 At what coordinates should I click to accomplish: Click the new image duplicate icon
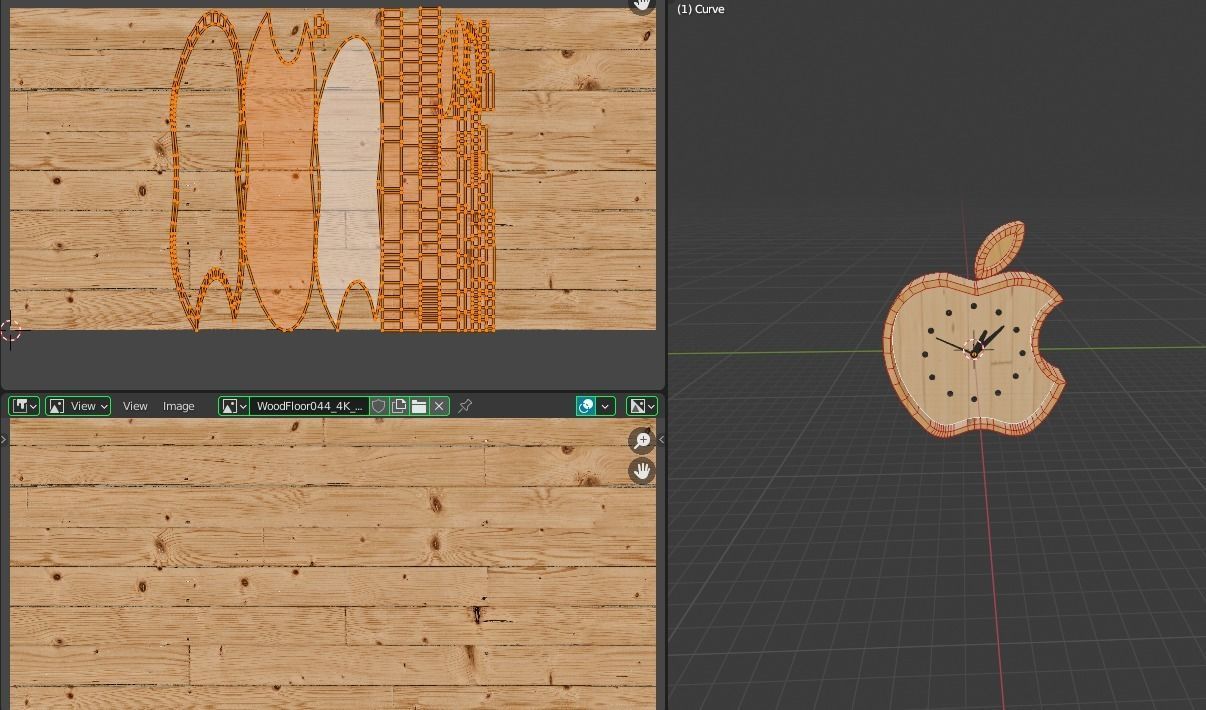click(399, 406)
